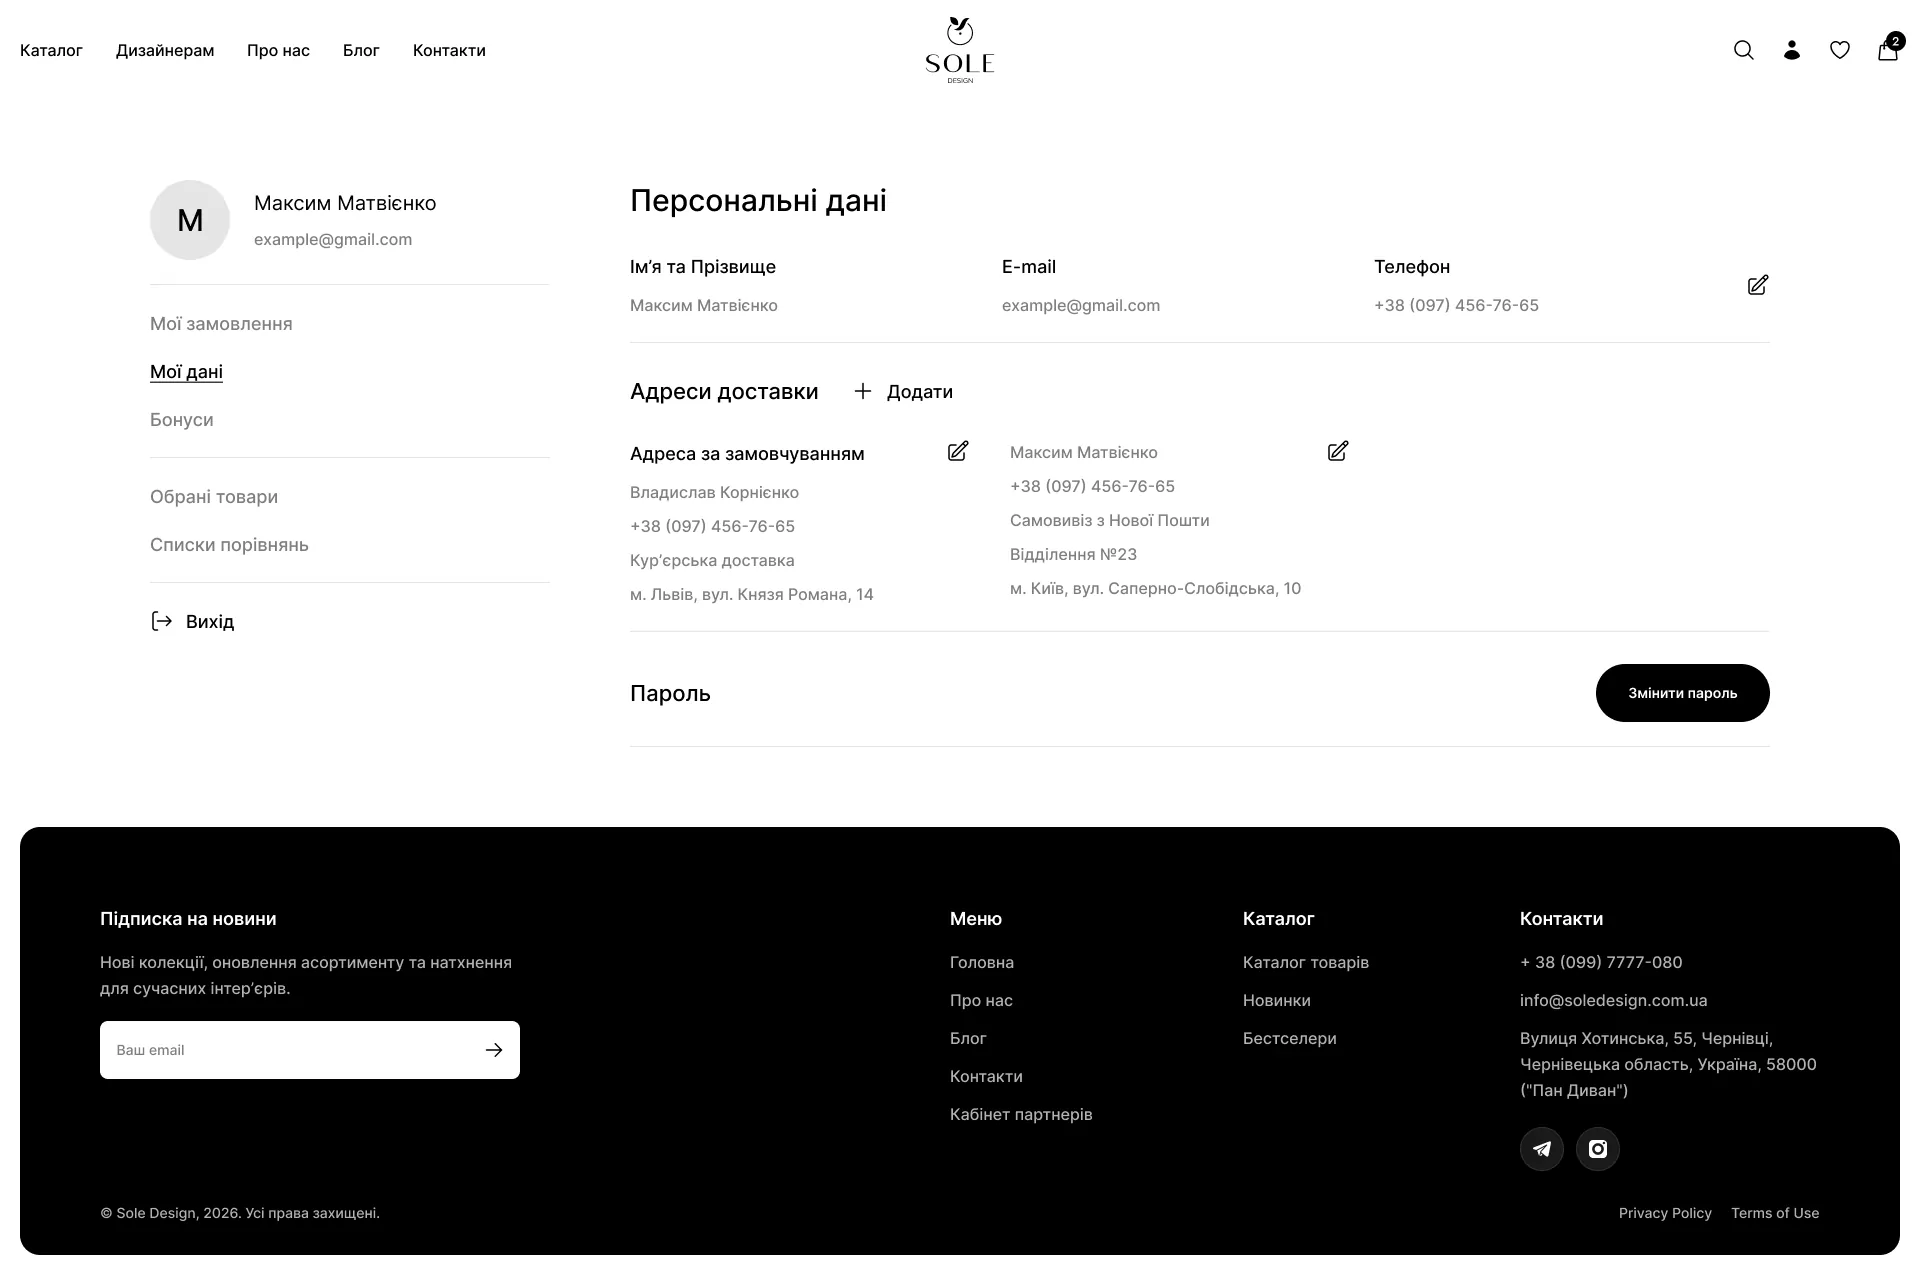Open Про нас in top navigation

coord(278,50)
